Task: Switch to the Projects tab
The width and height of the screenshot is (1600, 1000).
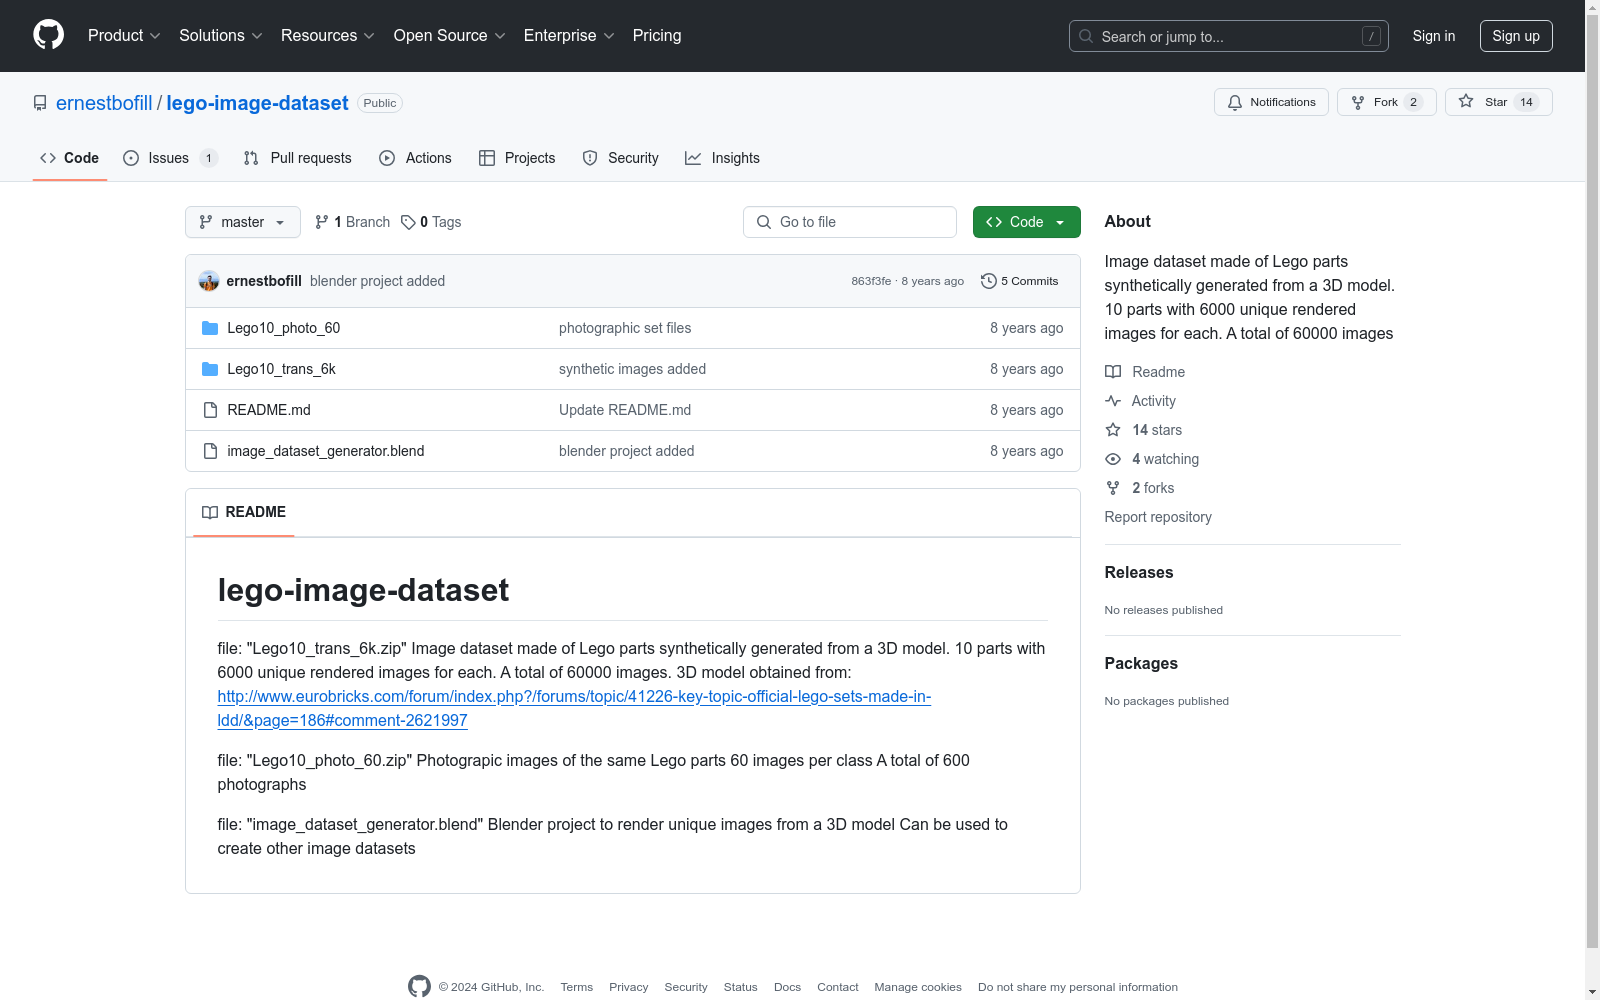Action: click(517, 158)
